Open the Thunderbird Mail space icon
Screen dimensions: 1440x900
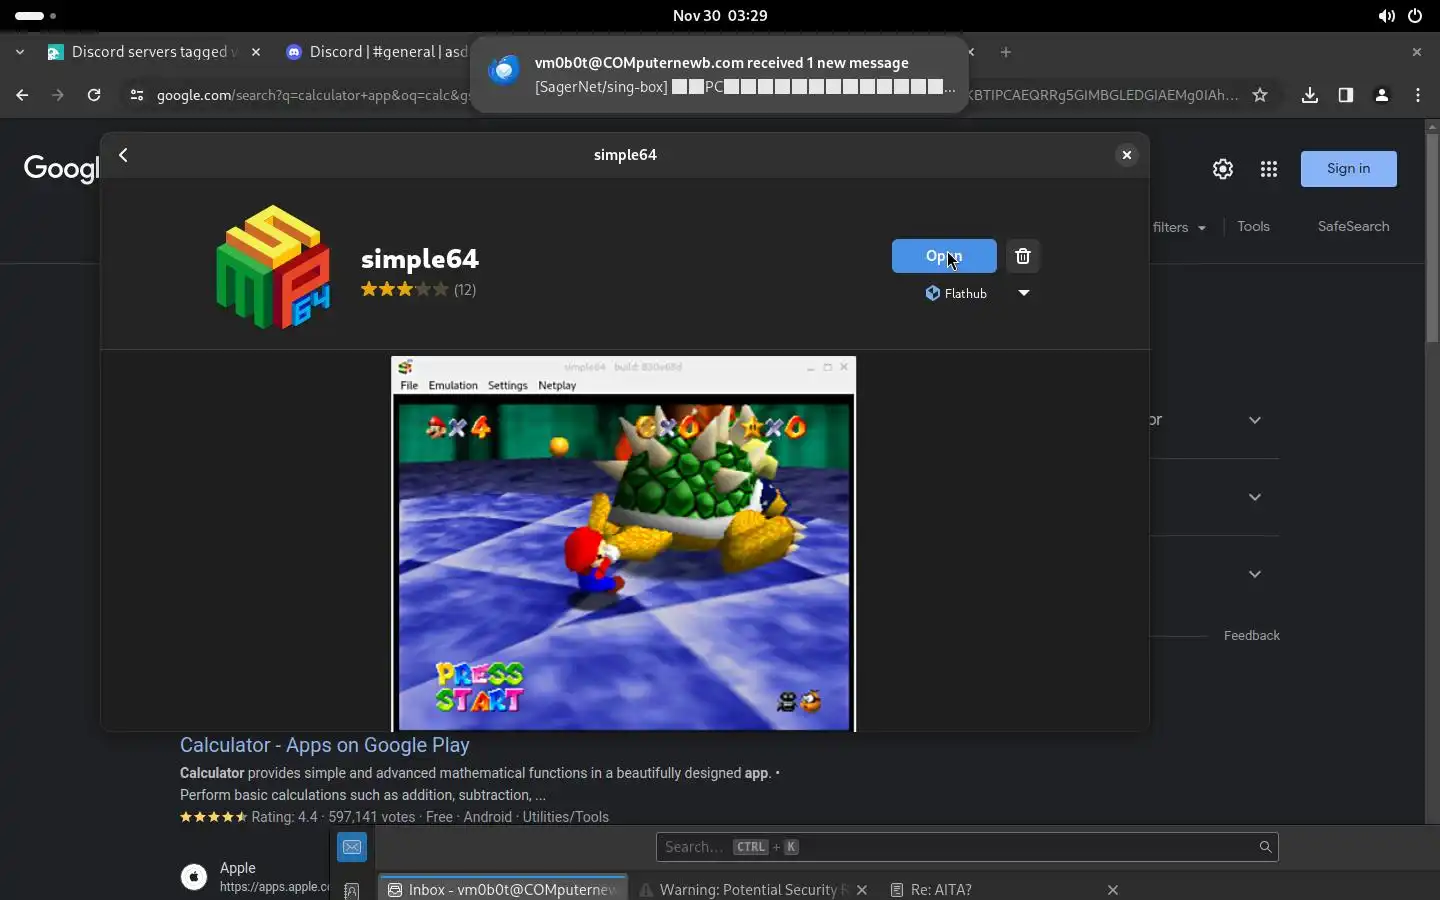coord(352,847)
